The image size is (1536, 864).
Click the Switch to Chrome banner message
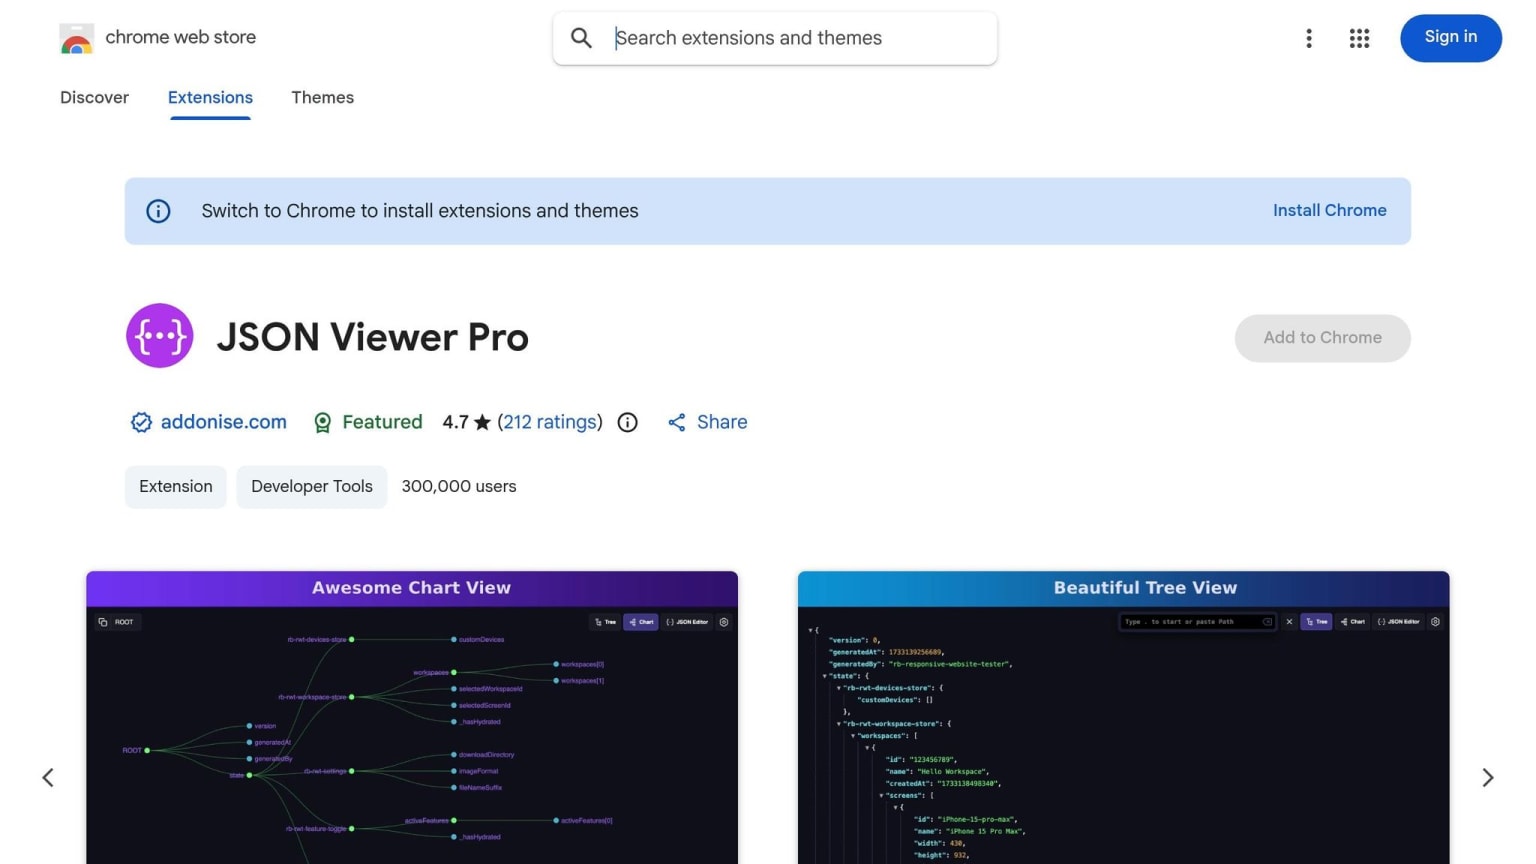420,211
